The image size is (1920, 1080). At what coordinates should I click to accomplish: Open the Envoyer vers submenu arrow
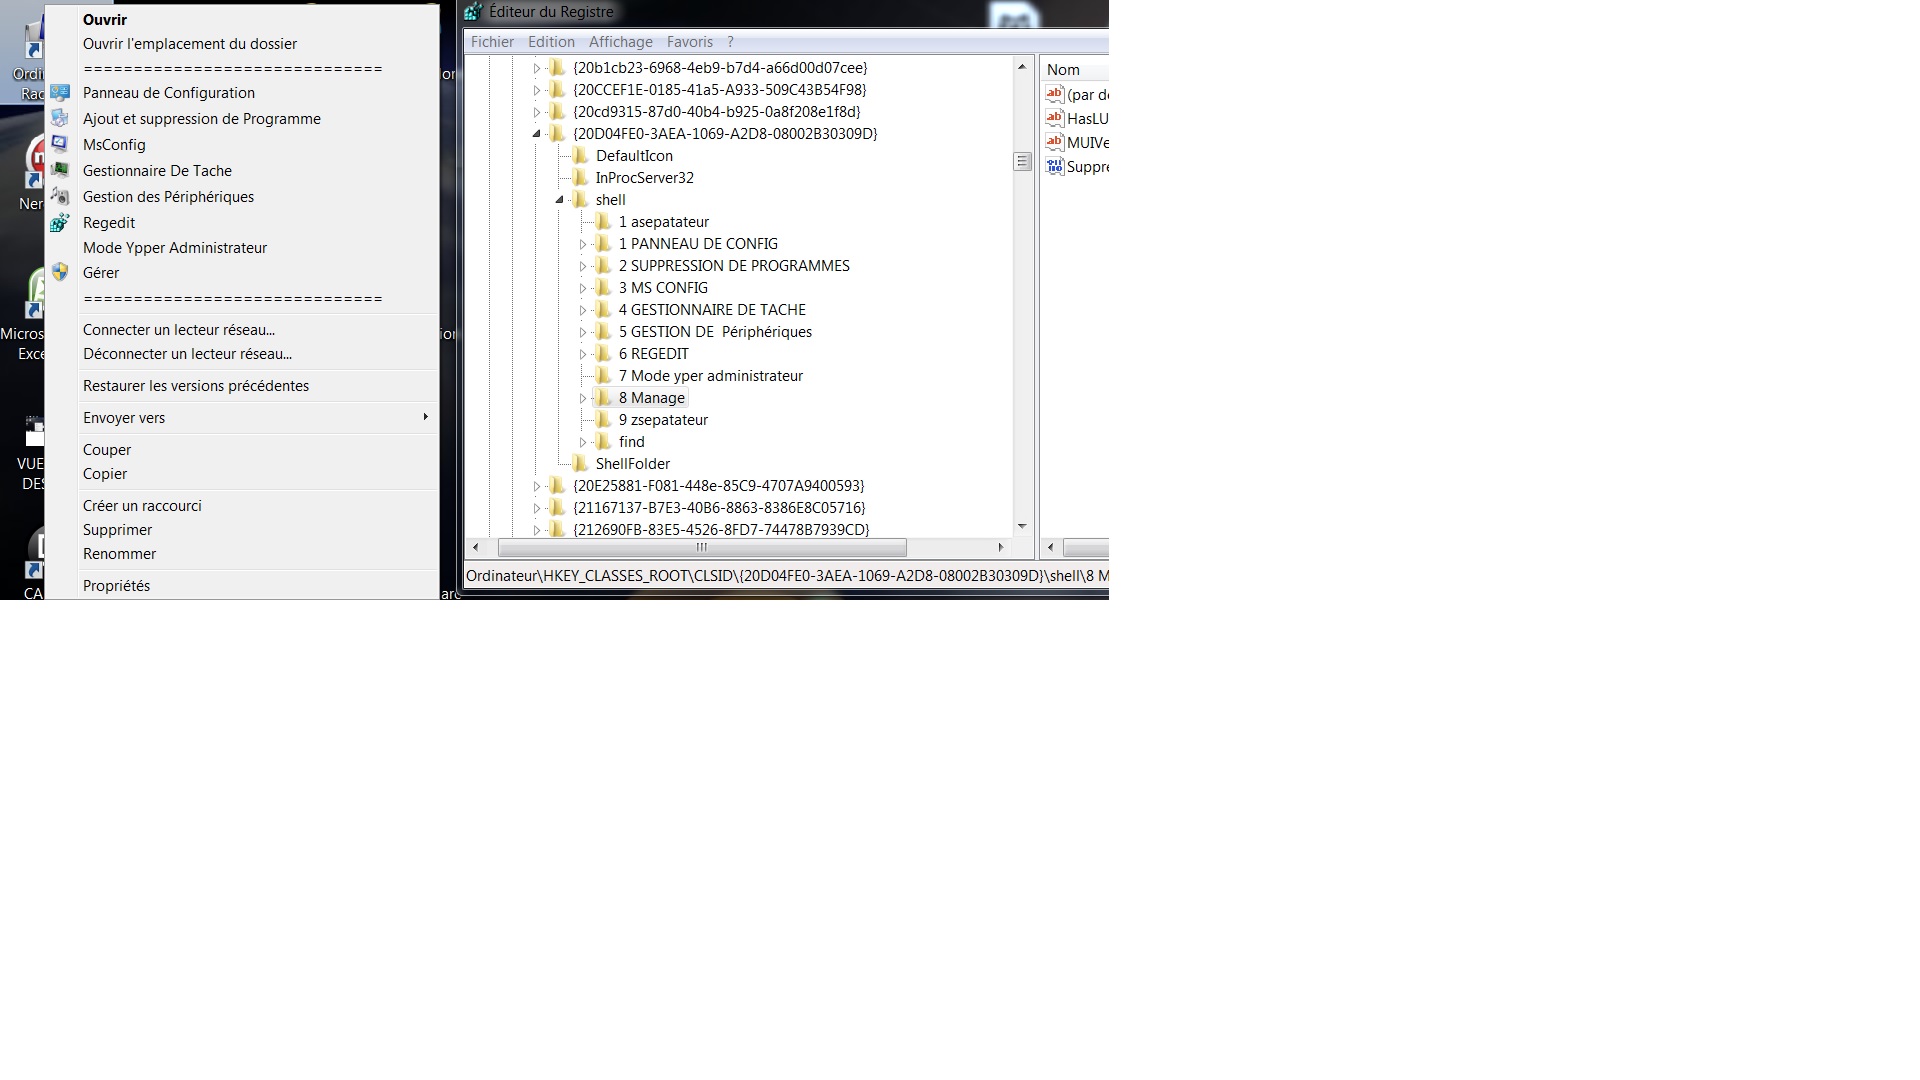click(425, 417)
